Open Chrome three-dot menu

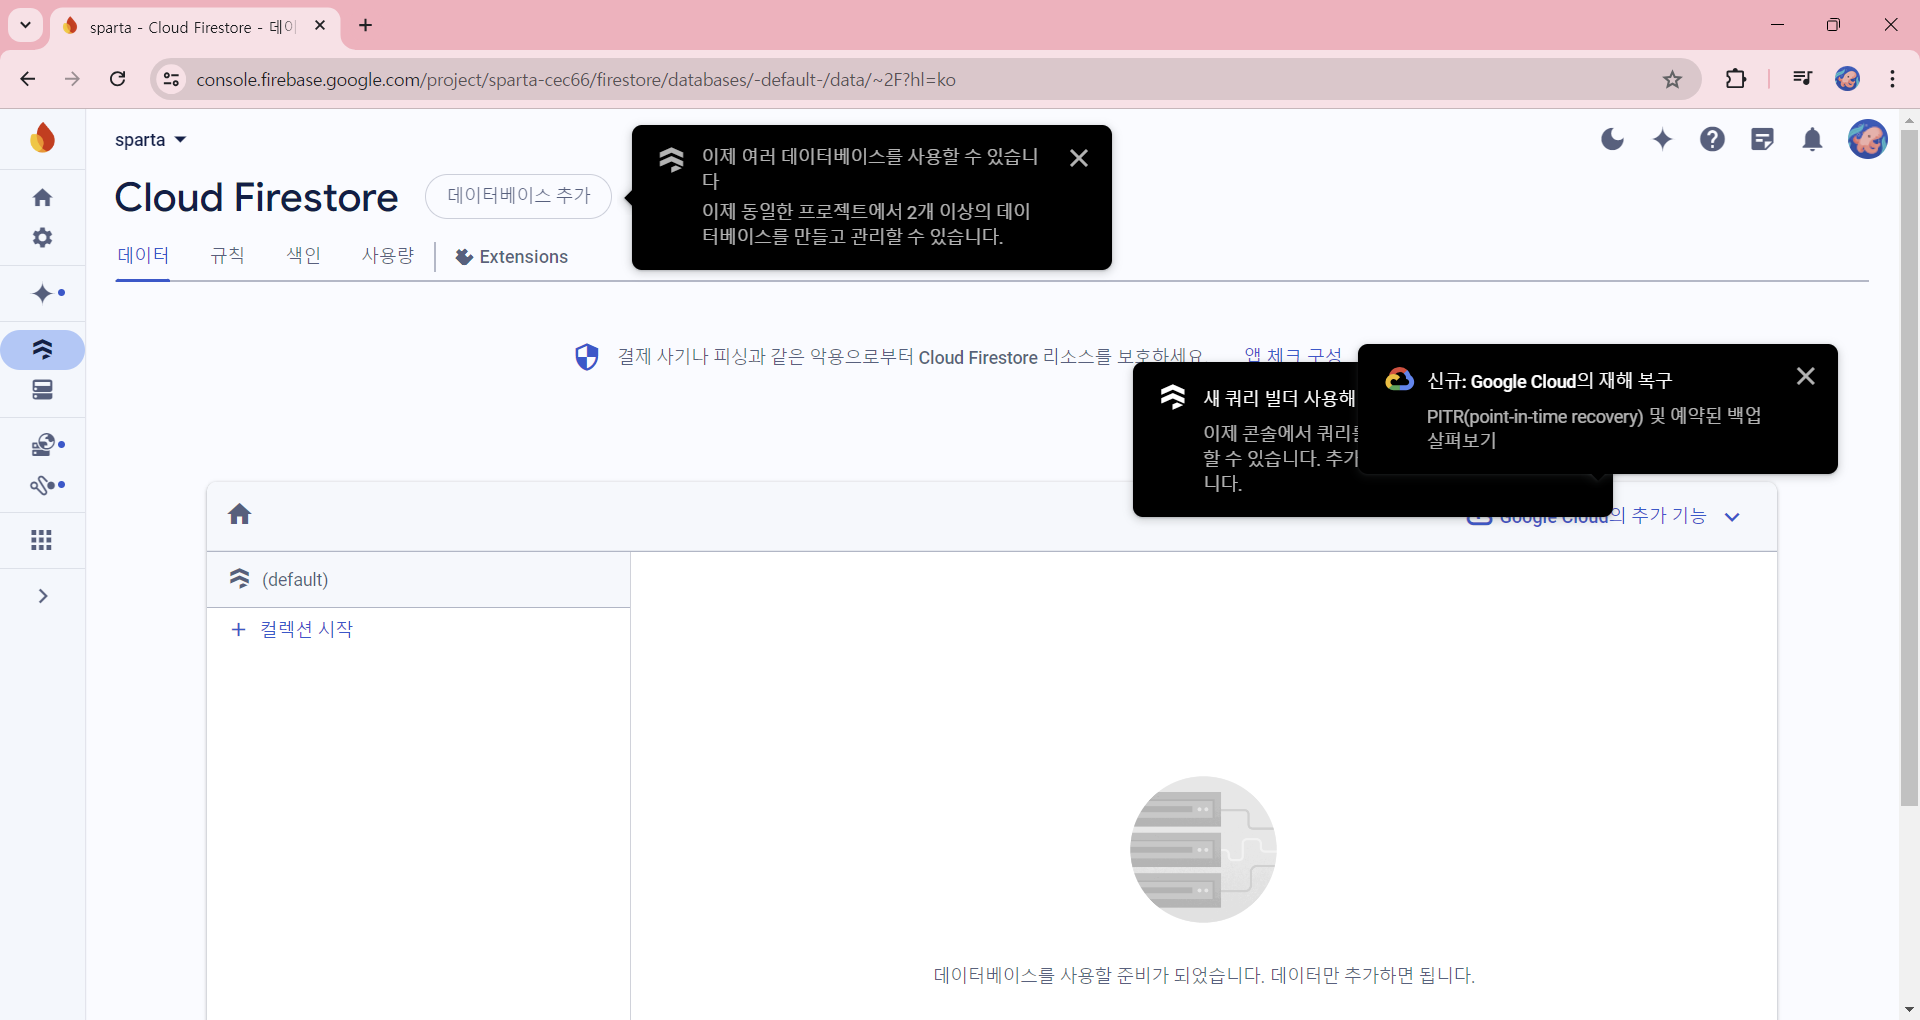coord(1892,79)
